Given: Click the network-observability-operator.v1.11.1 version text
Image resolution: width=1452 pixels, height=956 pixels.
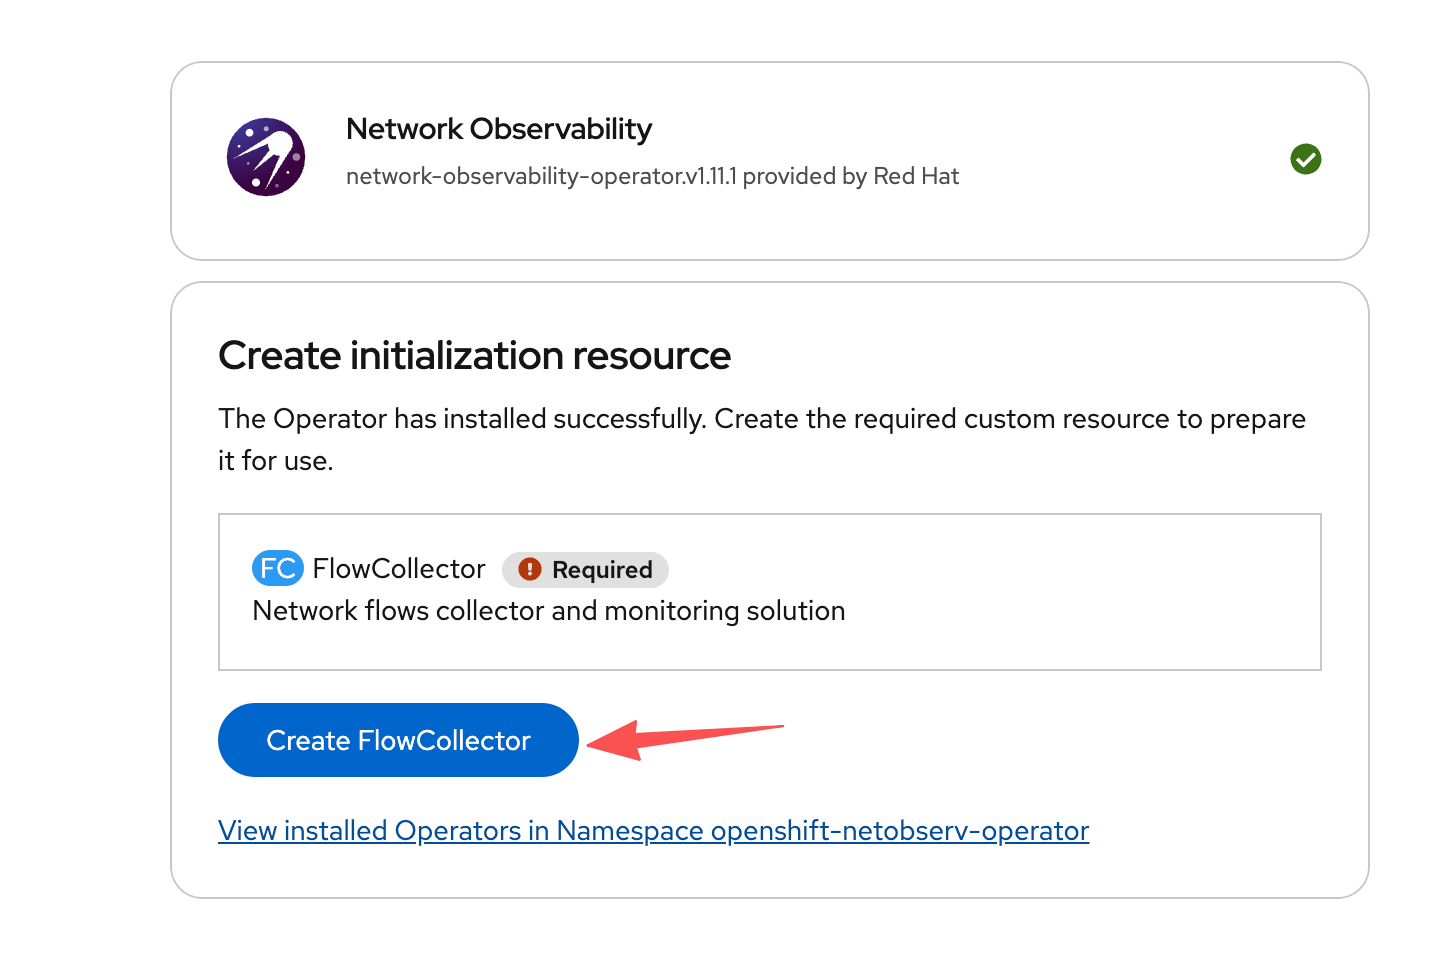Looking at the screenshot, I should (x=541, y=177).
